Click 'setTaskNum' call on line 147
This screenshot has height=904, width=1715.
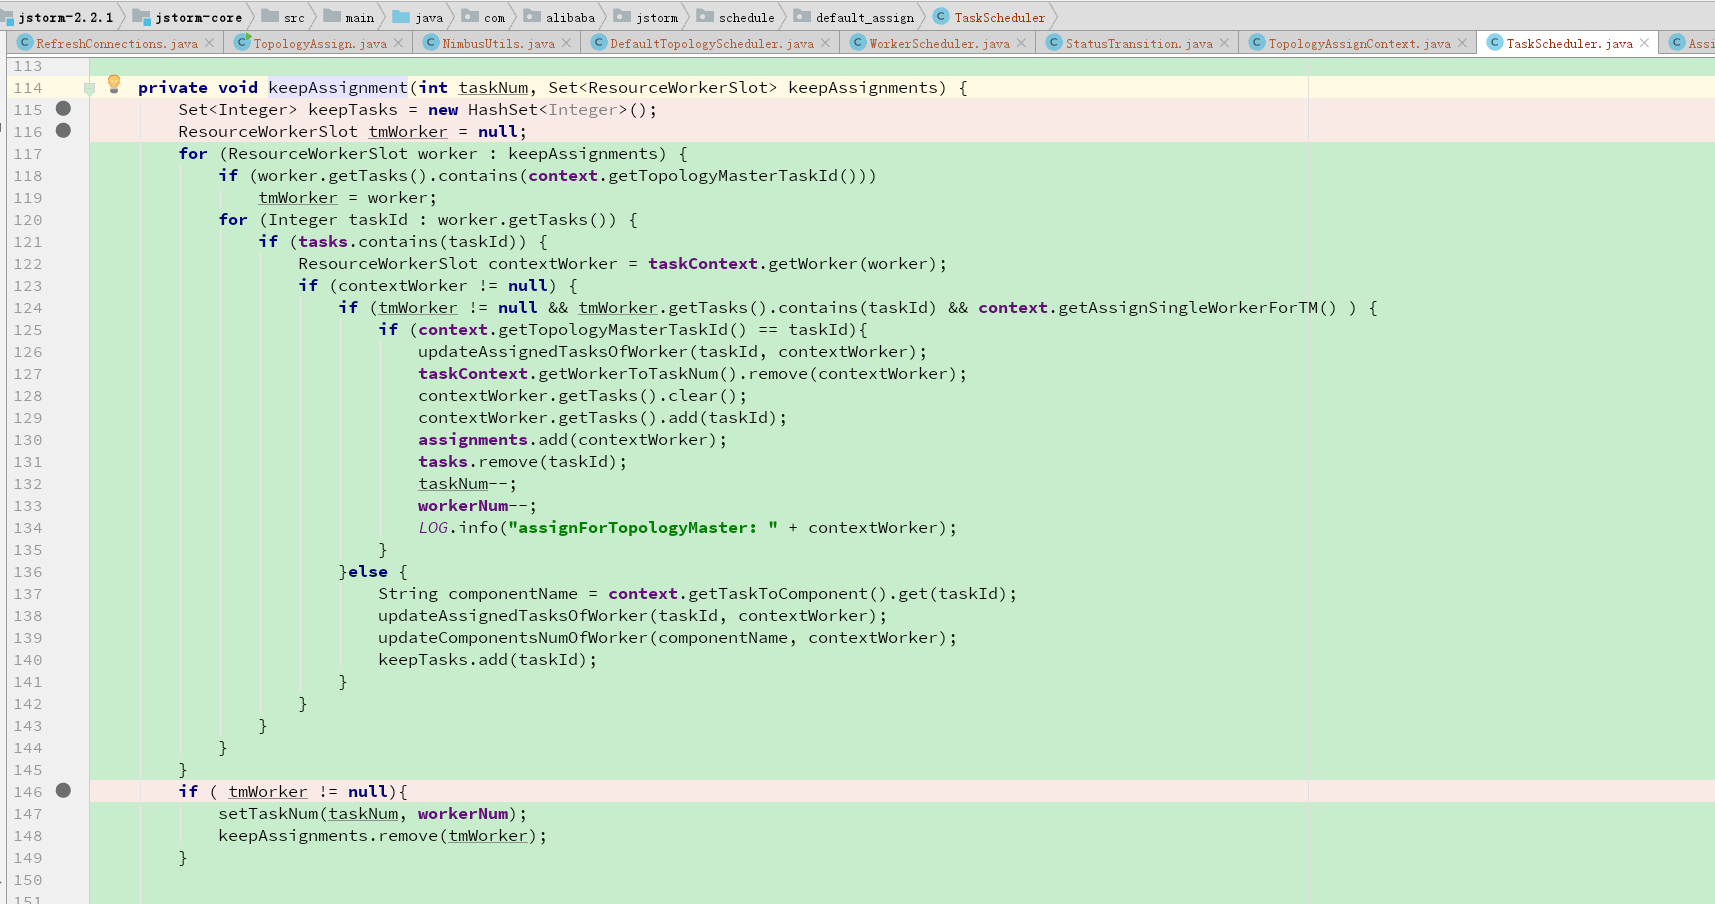pyautogui.click(x=268, y=813)
